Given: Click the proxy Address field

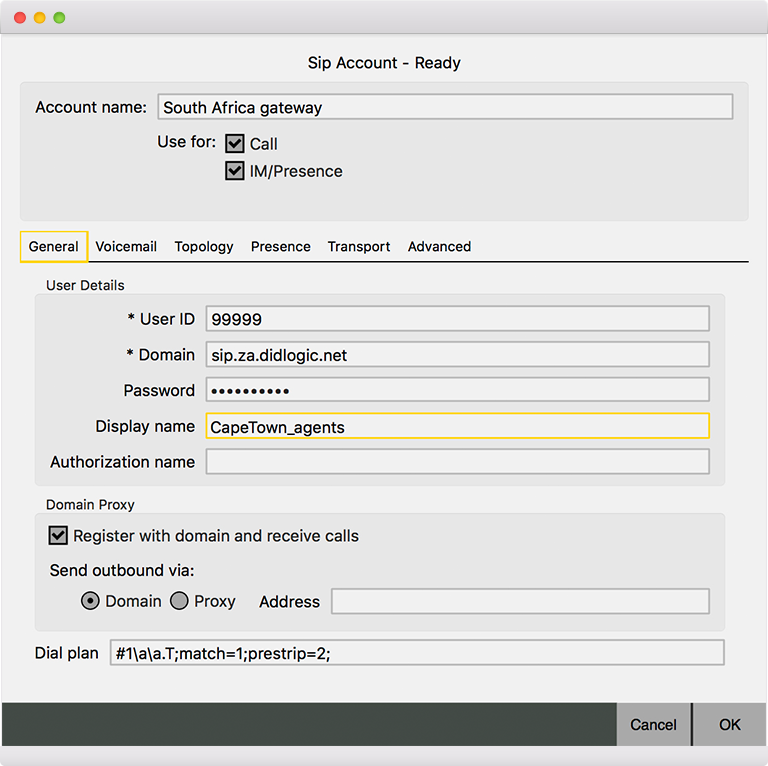Looking at the screenshot, I should click(520, 601).
